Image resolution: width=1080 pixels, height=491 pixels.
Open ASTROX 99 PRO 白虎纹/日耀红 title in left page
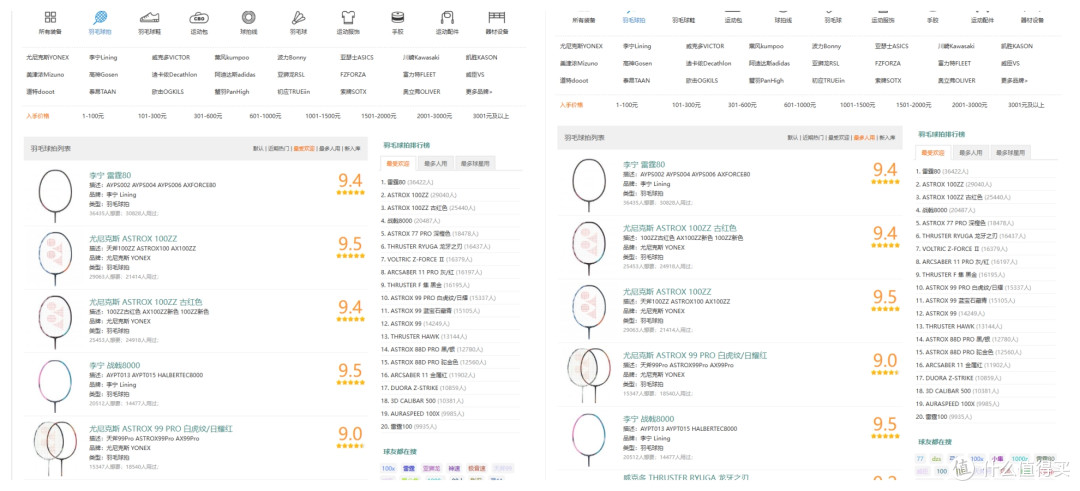pyautogui.click(x=160, y=429)
